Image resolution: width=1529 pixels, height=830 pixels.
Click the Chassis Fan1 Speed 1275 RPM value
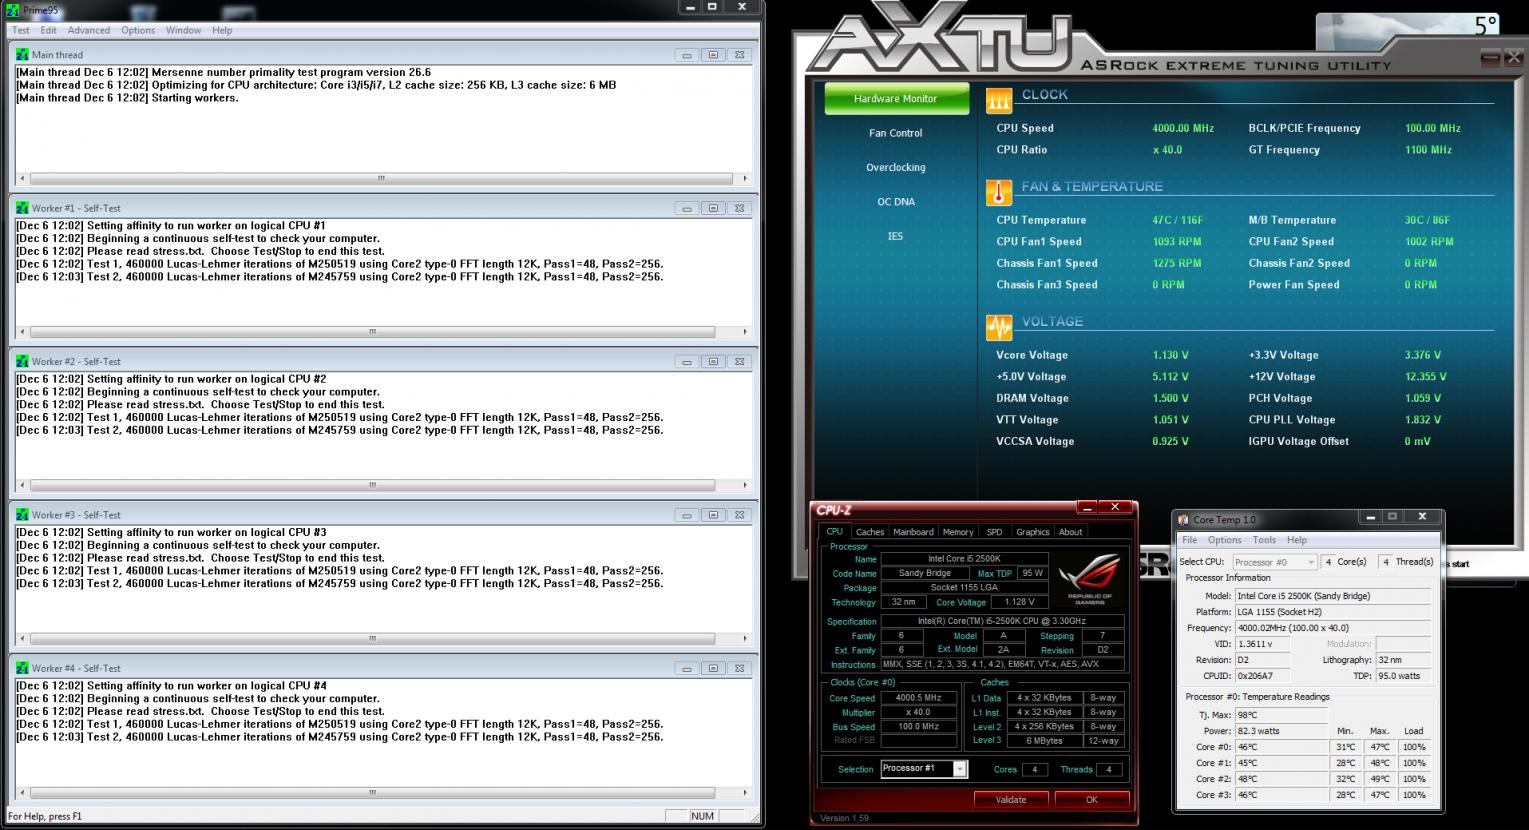[1177, 263]
